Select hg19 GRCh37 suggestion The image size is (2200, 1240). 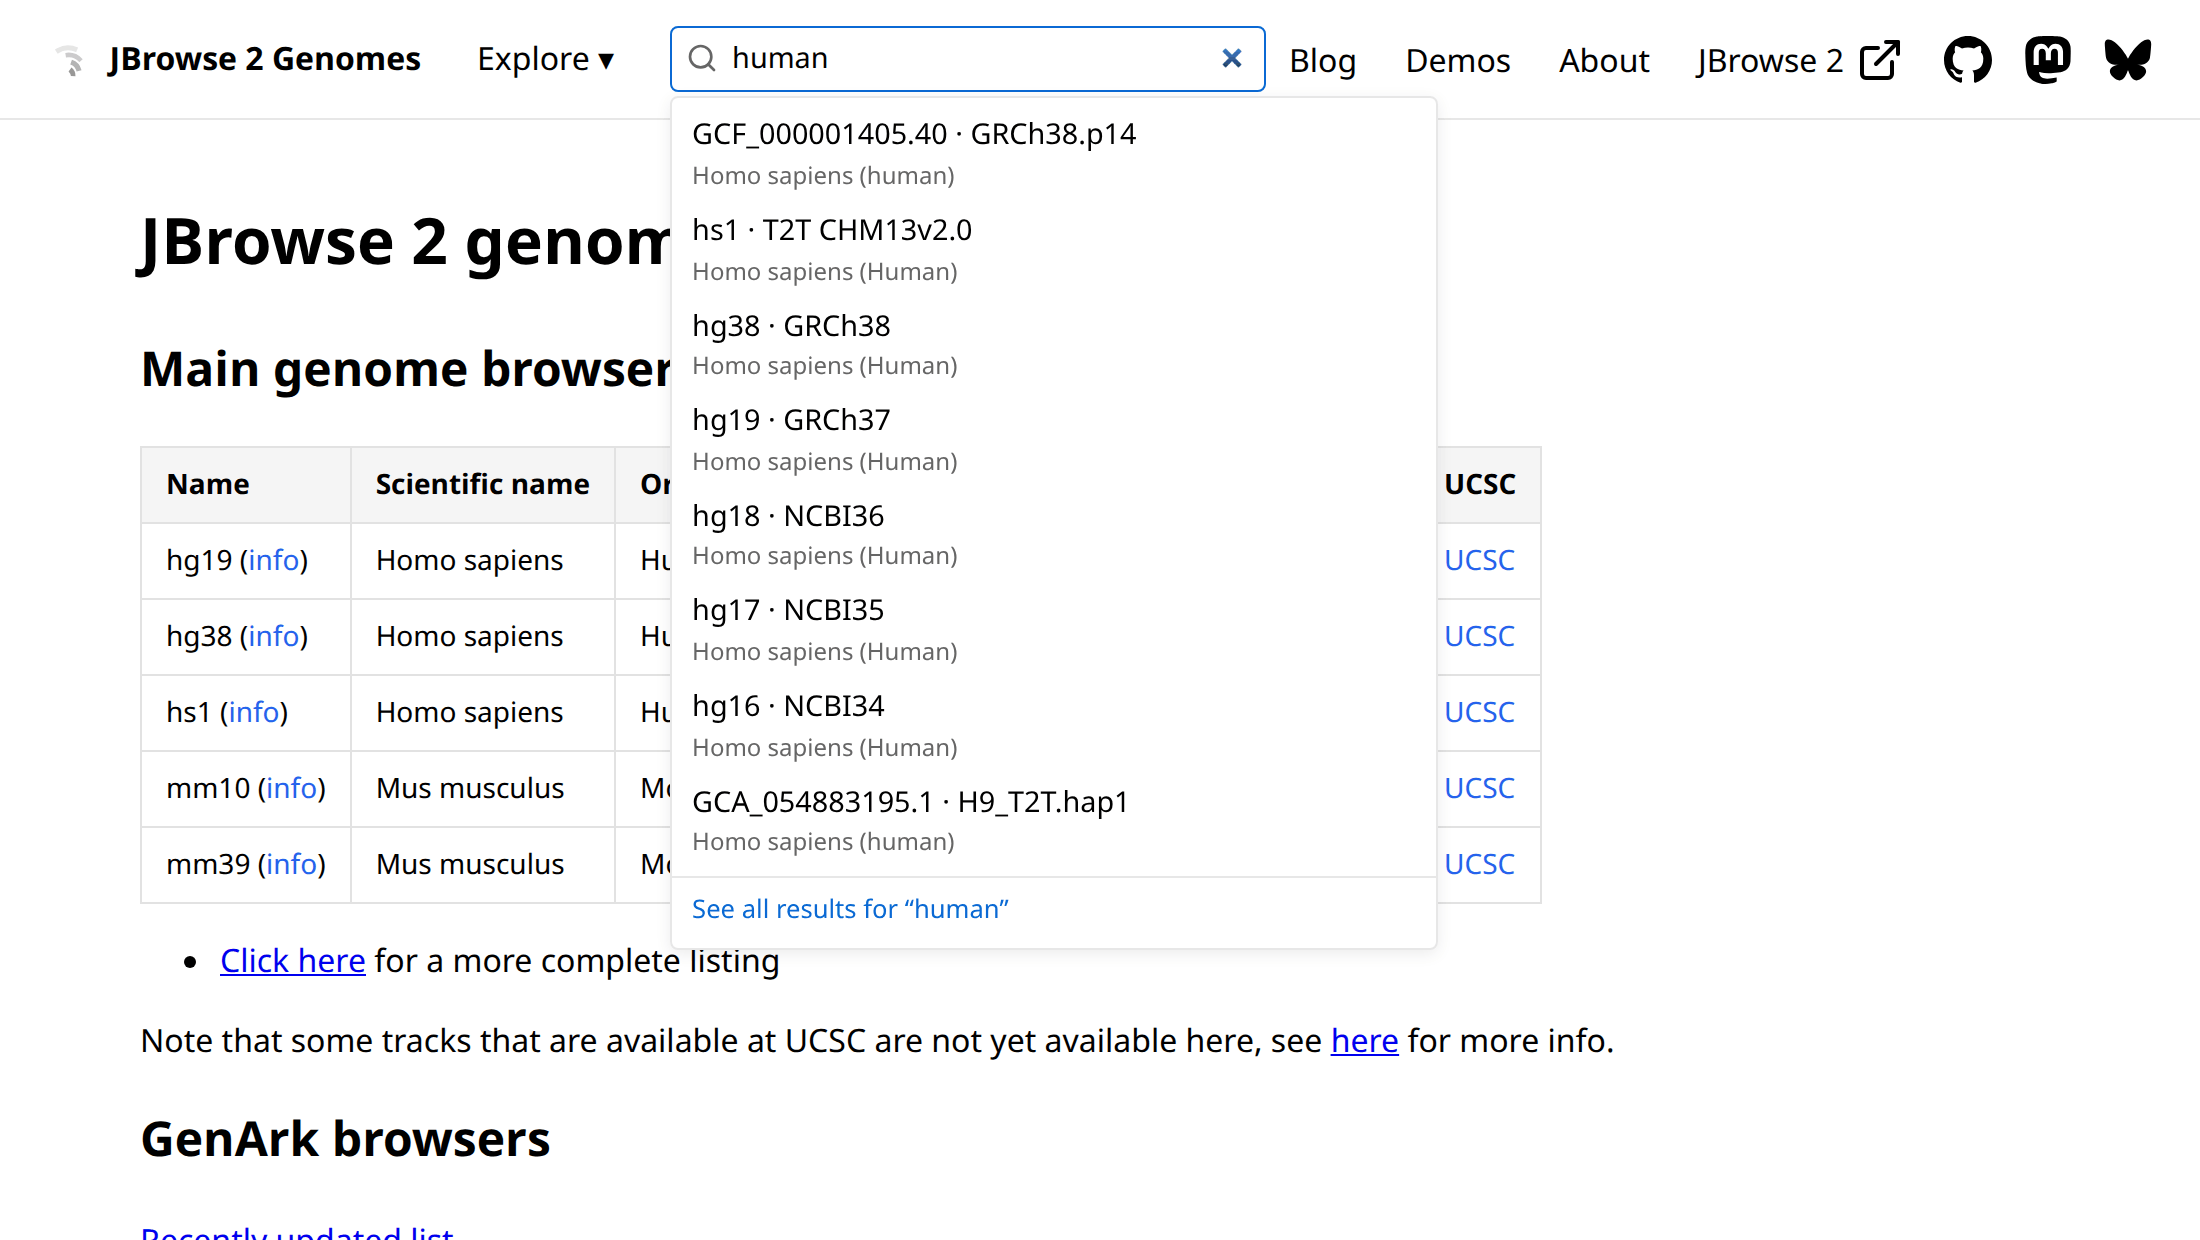pos(1054,439)
